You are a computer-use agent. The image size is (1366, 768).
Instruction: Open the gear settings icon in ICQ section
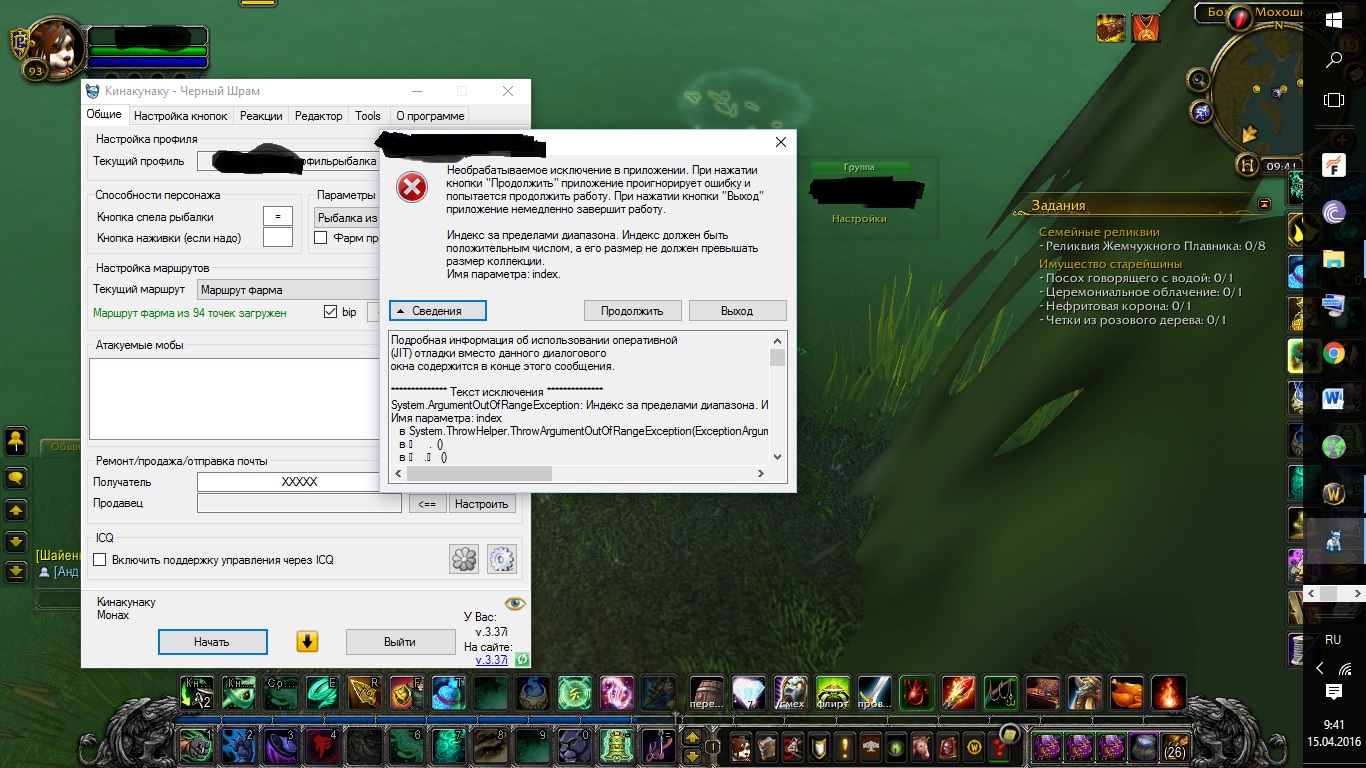tap(501, 559)
